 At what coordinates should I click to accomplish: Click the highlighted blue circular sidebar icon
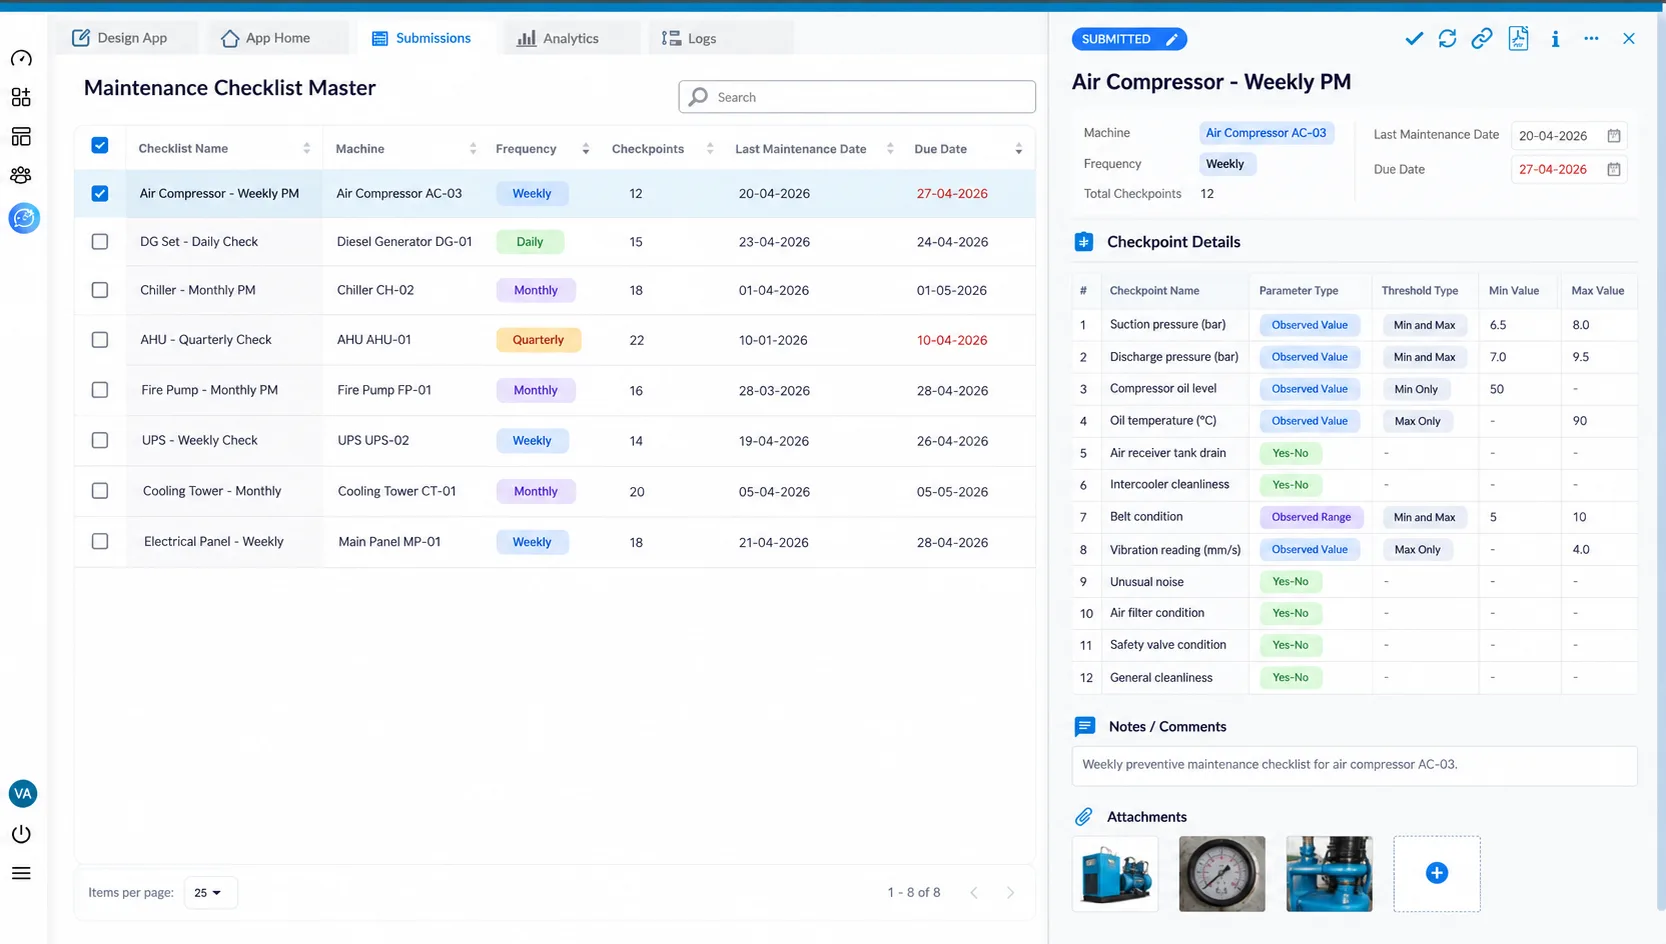(x=24, y=217)
